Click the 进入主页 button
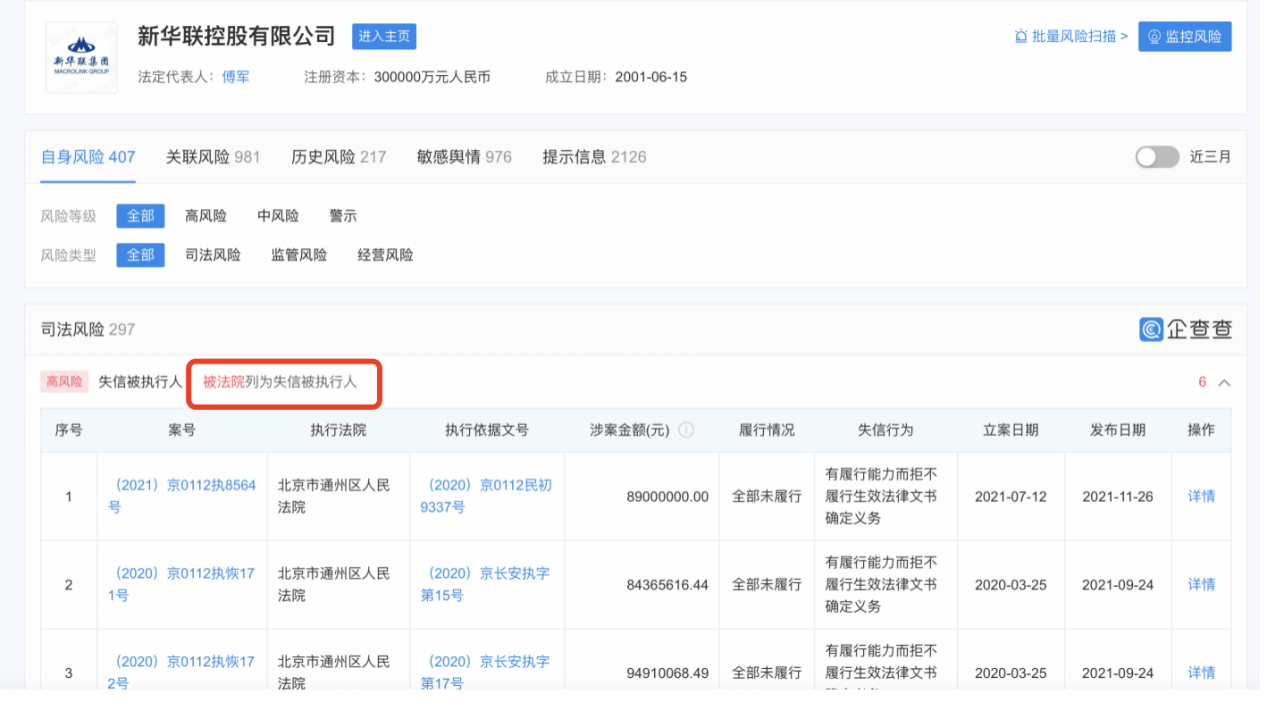This screenshot has width=1267, height=702. [x=384, y=37]
